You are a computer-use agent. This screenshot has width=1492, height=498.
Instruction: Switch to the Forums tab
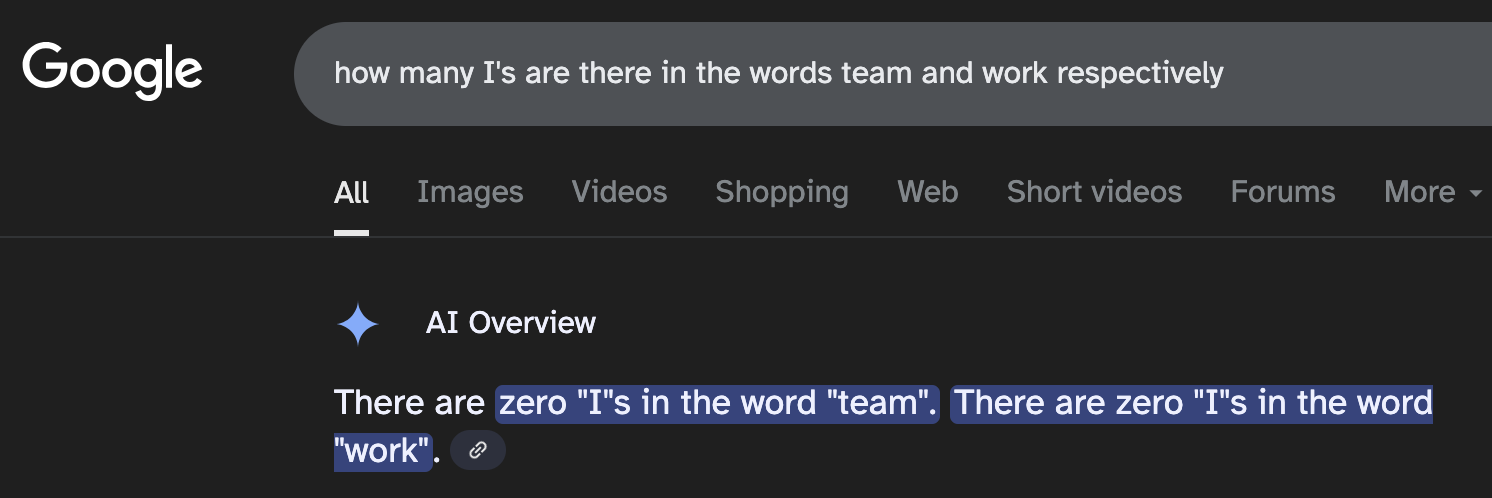1283,191
